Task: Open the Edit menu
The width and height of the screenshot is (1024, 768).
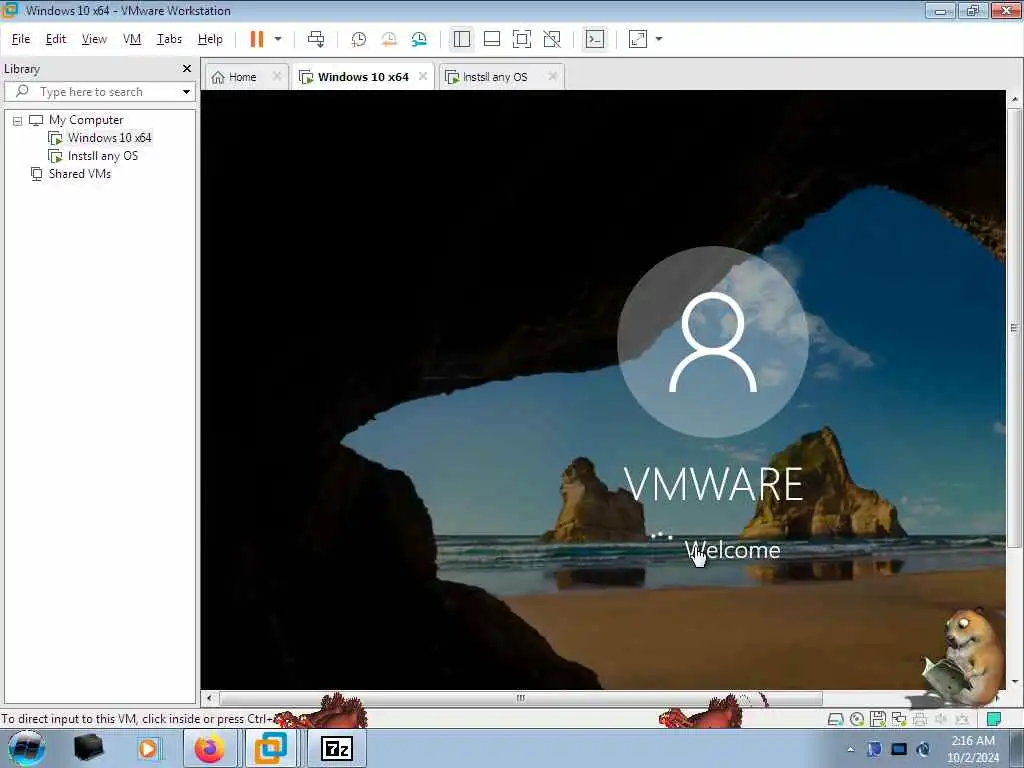Action: pos(56,39)
